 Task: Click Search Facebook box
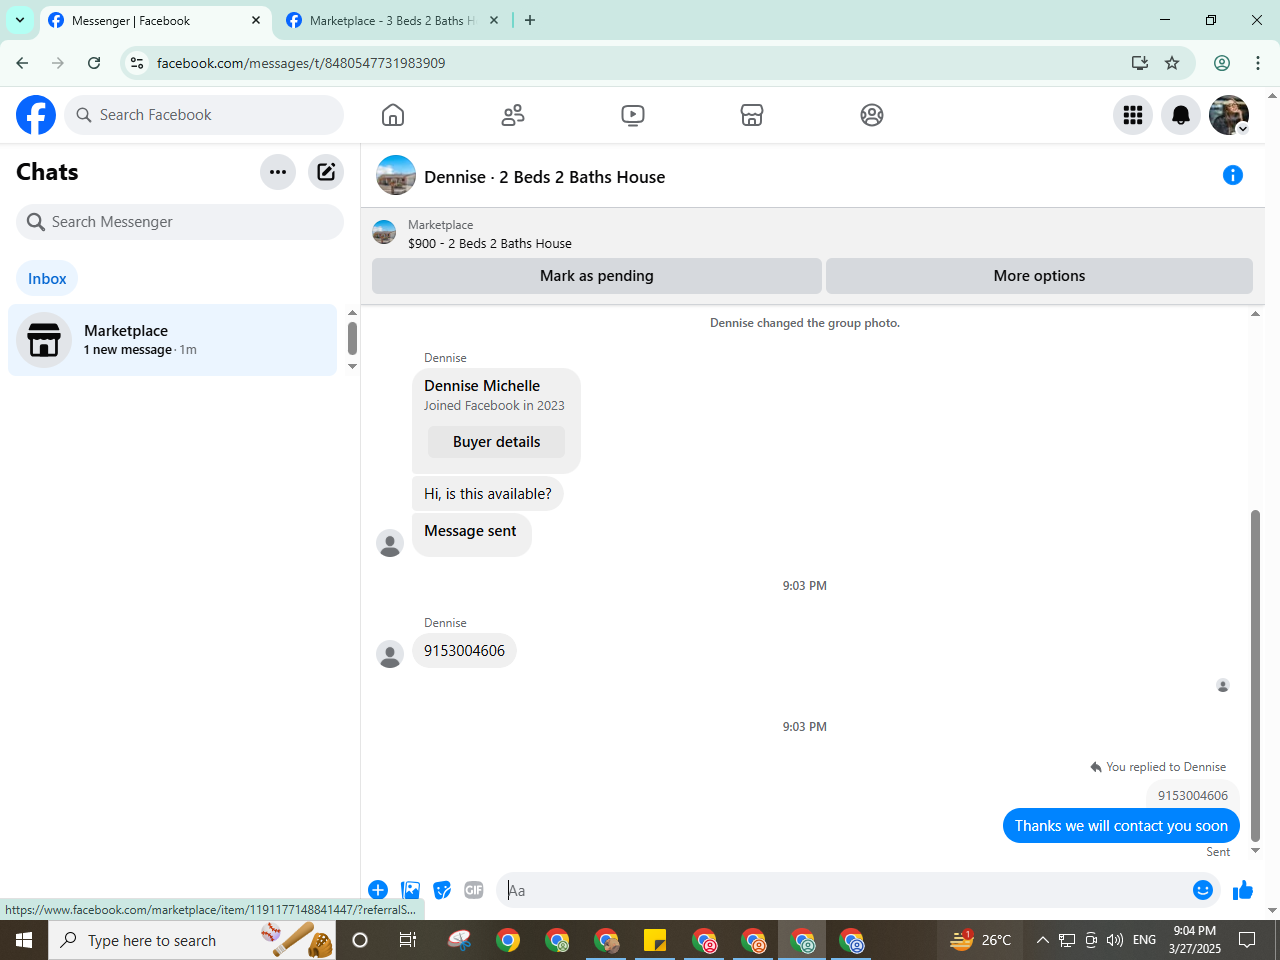[x=204, y=115]
